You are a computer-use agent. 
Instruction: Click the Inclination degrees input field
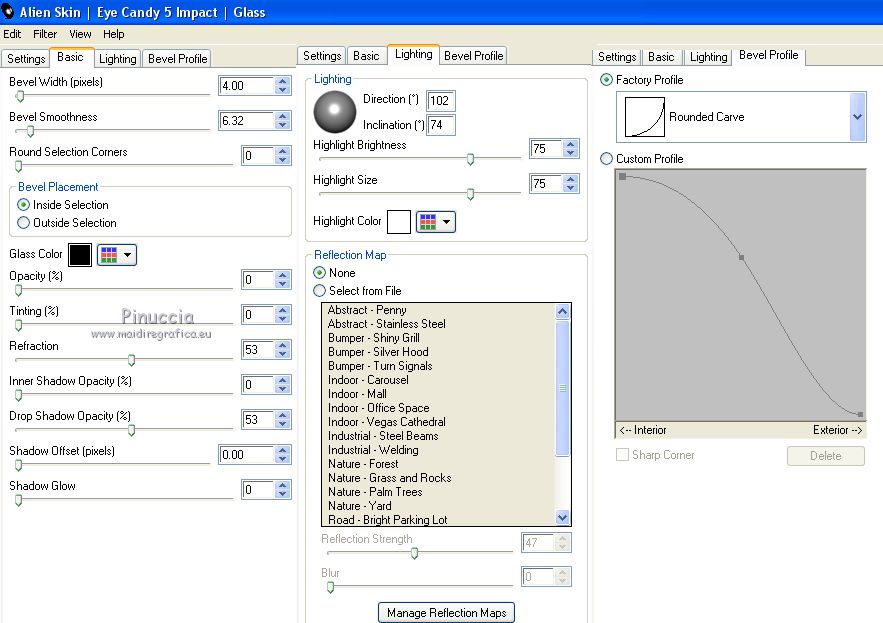coord(440,125)
